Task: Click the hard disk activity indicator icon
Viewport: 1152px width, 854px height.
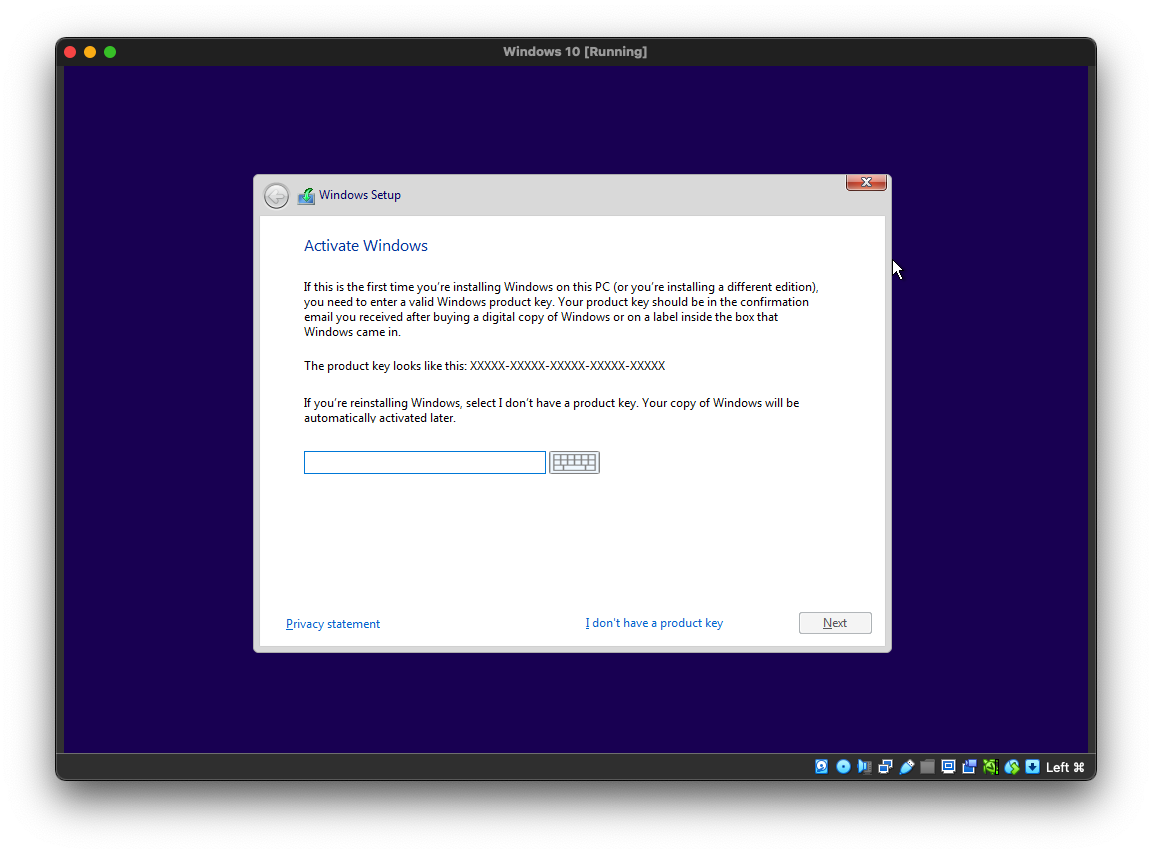Action: click(822, 767)
